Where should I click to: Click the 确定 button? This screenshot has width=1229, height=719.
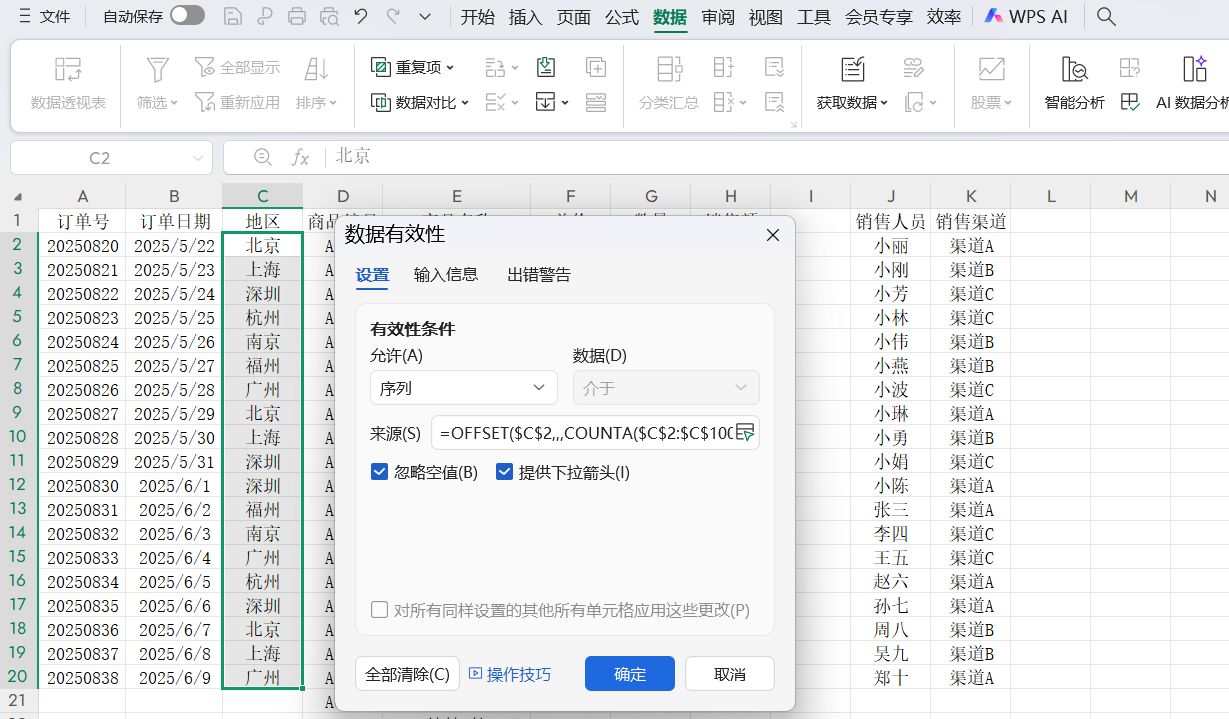(629, 674)
